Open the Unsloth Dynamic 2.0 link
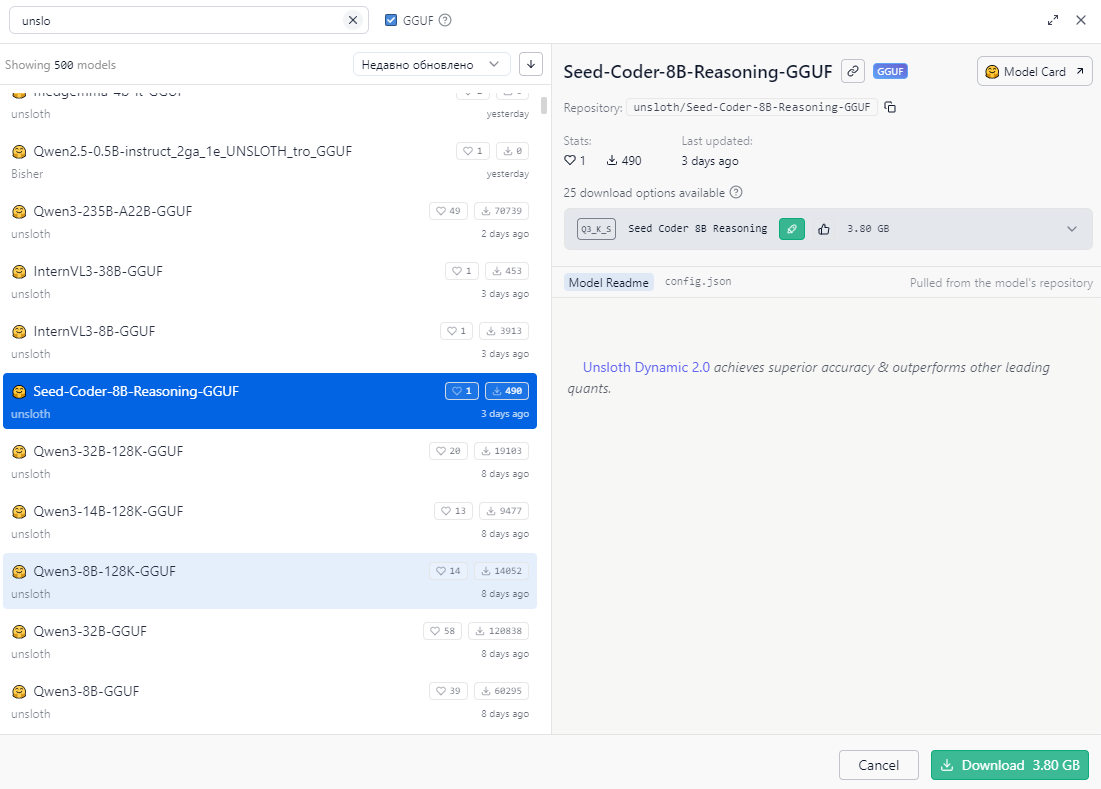 coord(646,367)
